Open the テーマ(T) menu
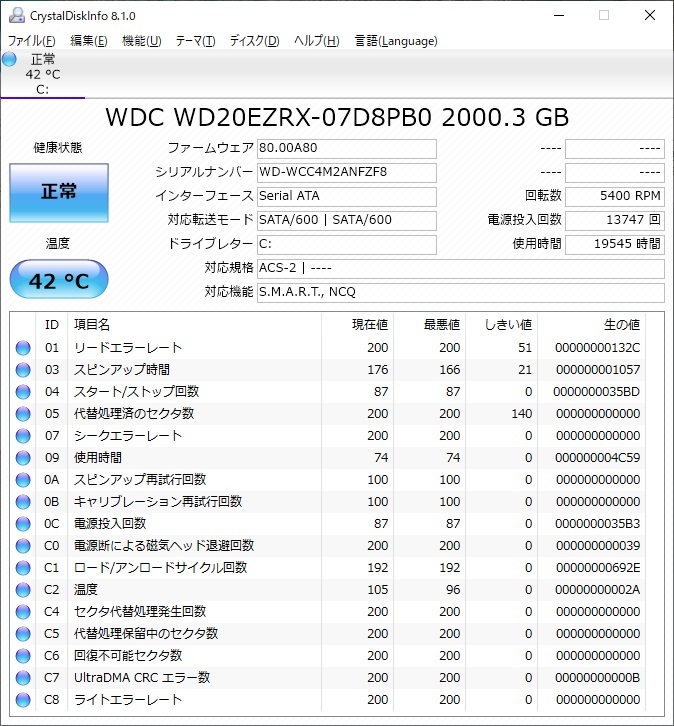This screenshot has height=726, width=674. coord(195,41)
